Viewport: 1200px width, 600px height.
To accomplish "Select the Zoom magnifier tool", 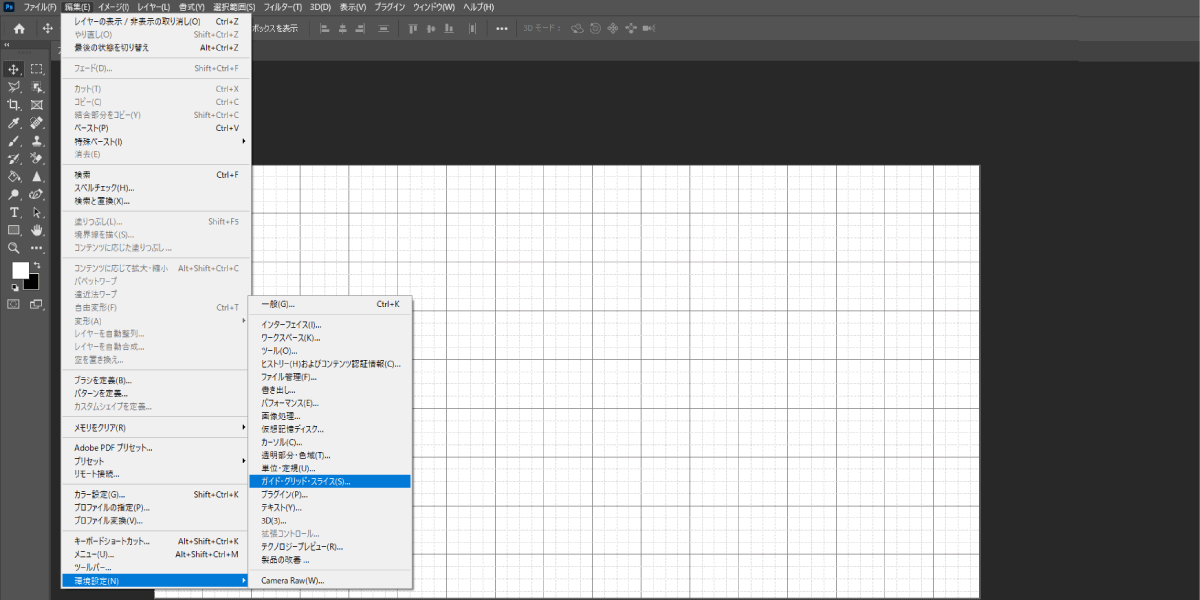I will 14,248.
